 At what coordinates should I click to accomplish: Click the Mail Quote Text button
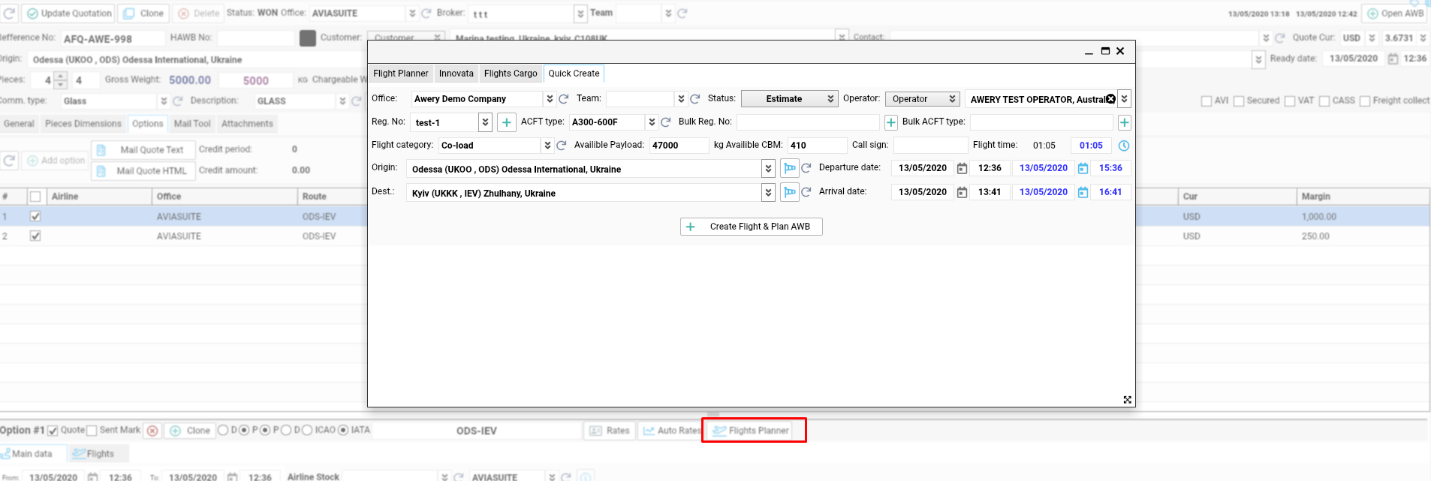pyautogui.click(x=143, y=150)
